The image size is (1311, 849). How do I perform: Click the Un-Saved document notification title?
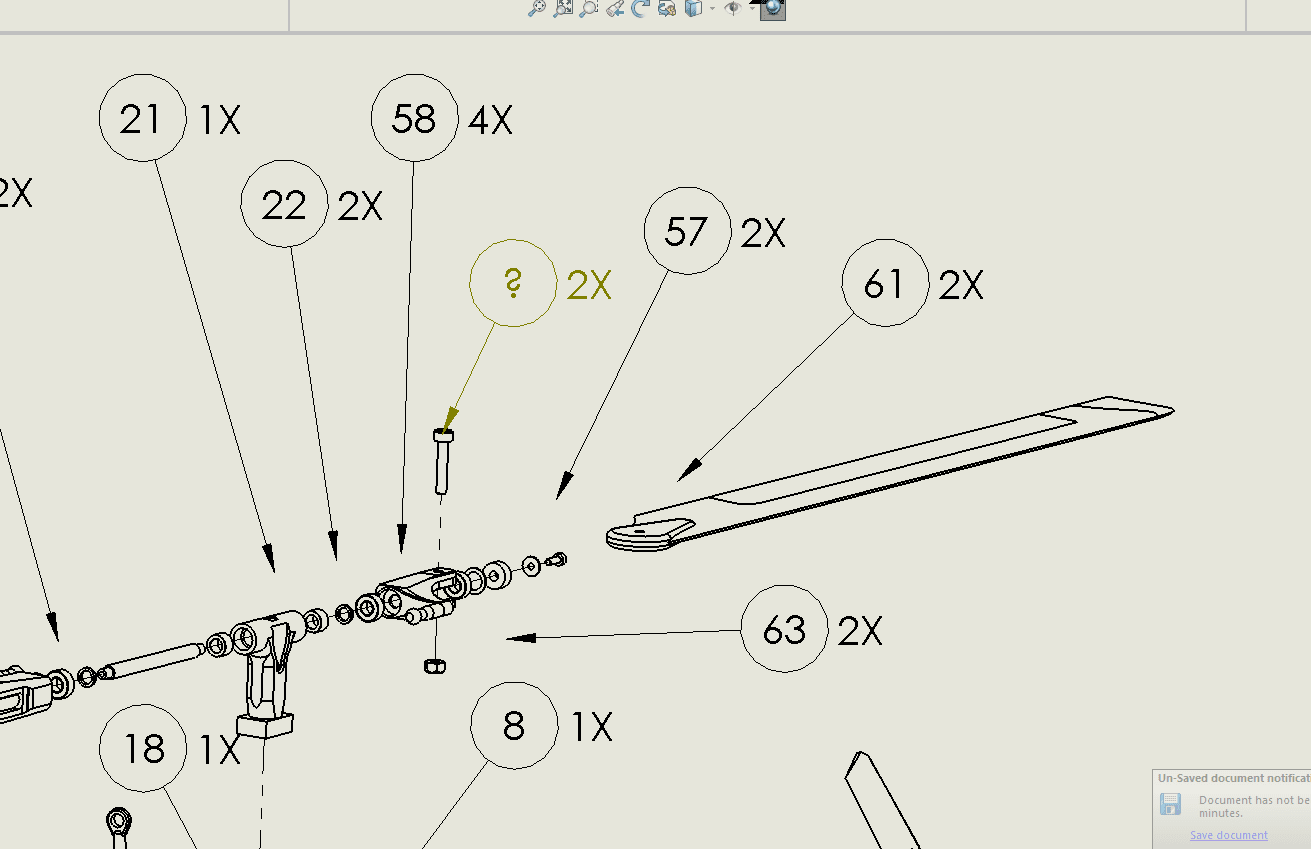(1234, 778)
